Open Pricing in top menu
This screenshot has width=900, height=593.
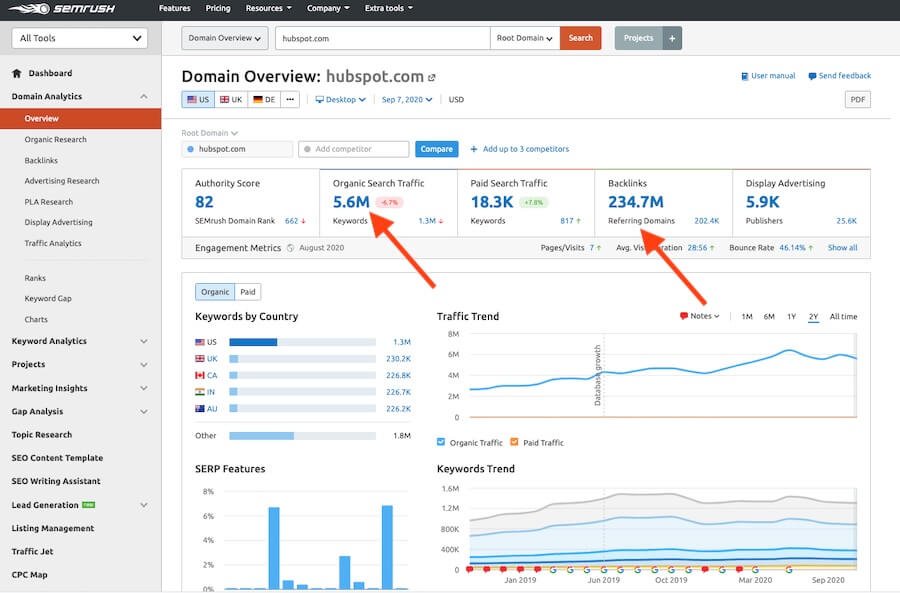coord(218,8)
